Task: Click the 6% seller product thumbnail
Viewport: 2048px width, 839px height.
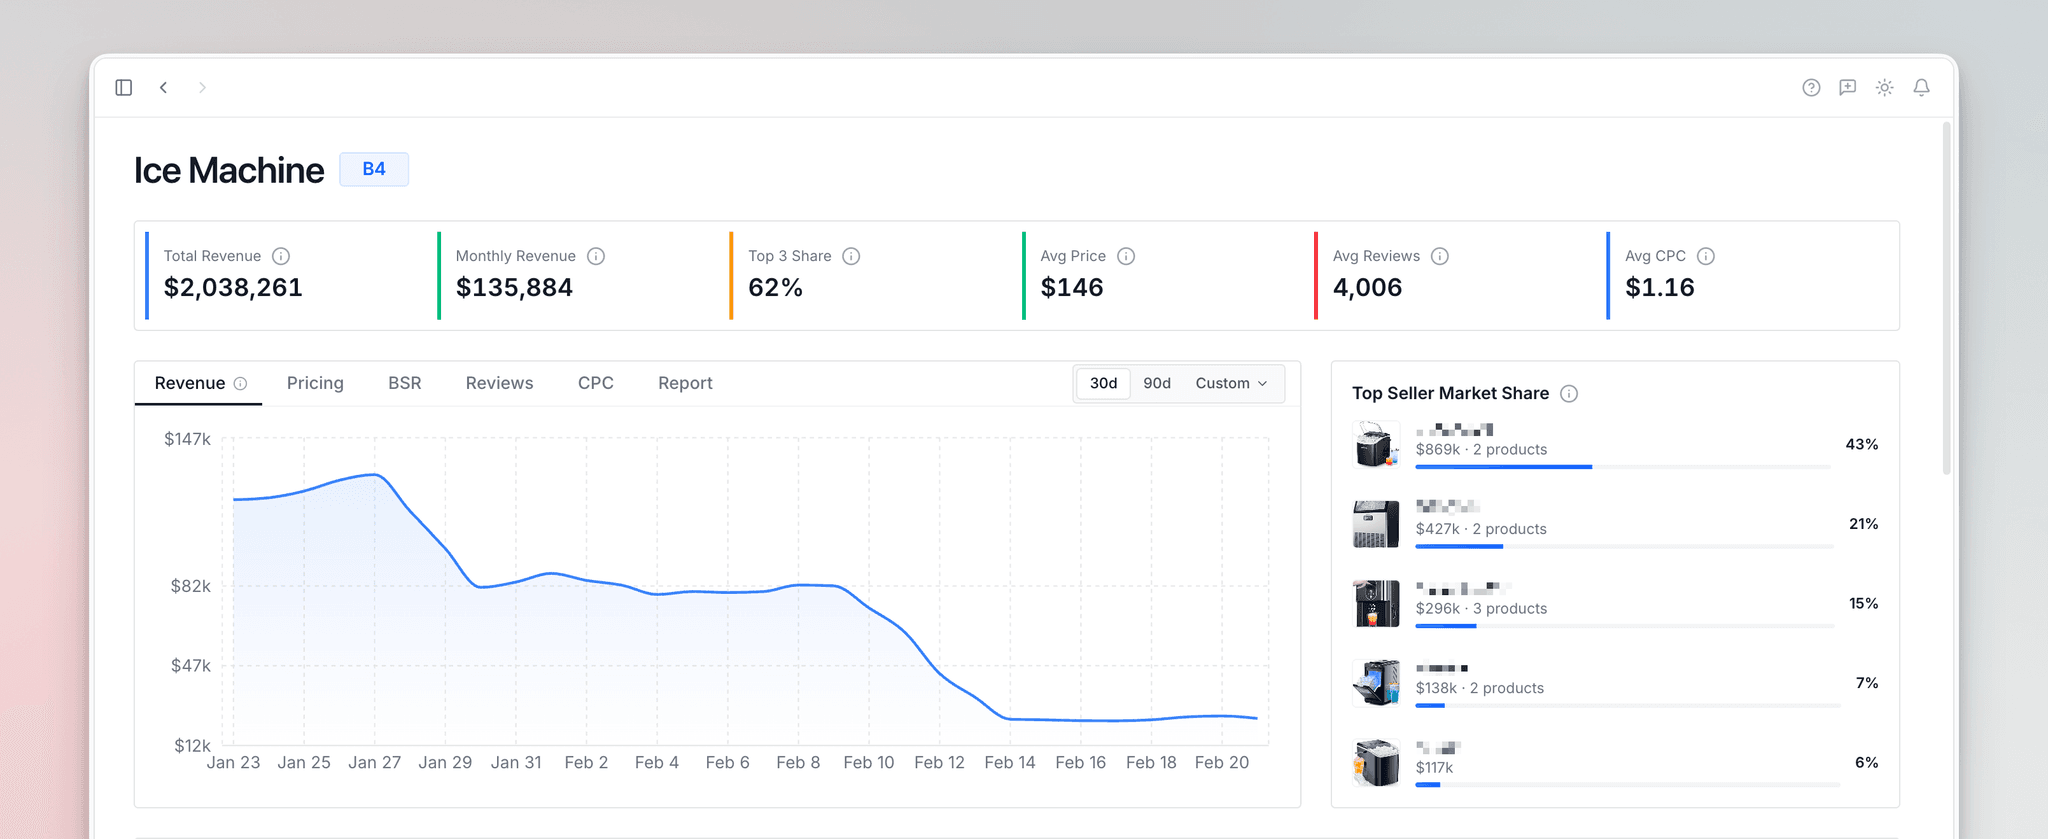Action: pos(1376,763)
